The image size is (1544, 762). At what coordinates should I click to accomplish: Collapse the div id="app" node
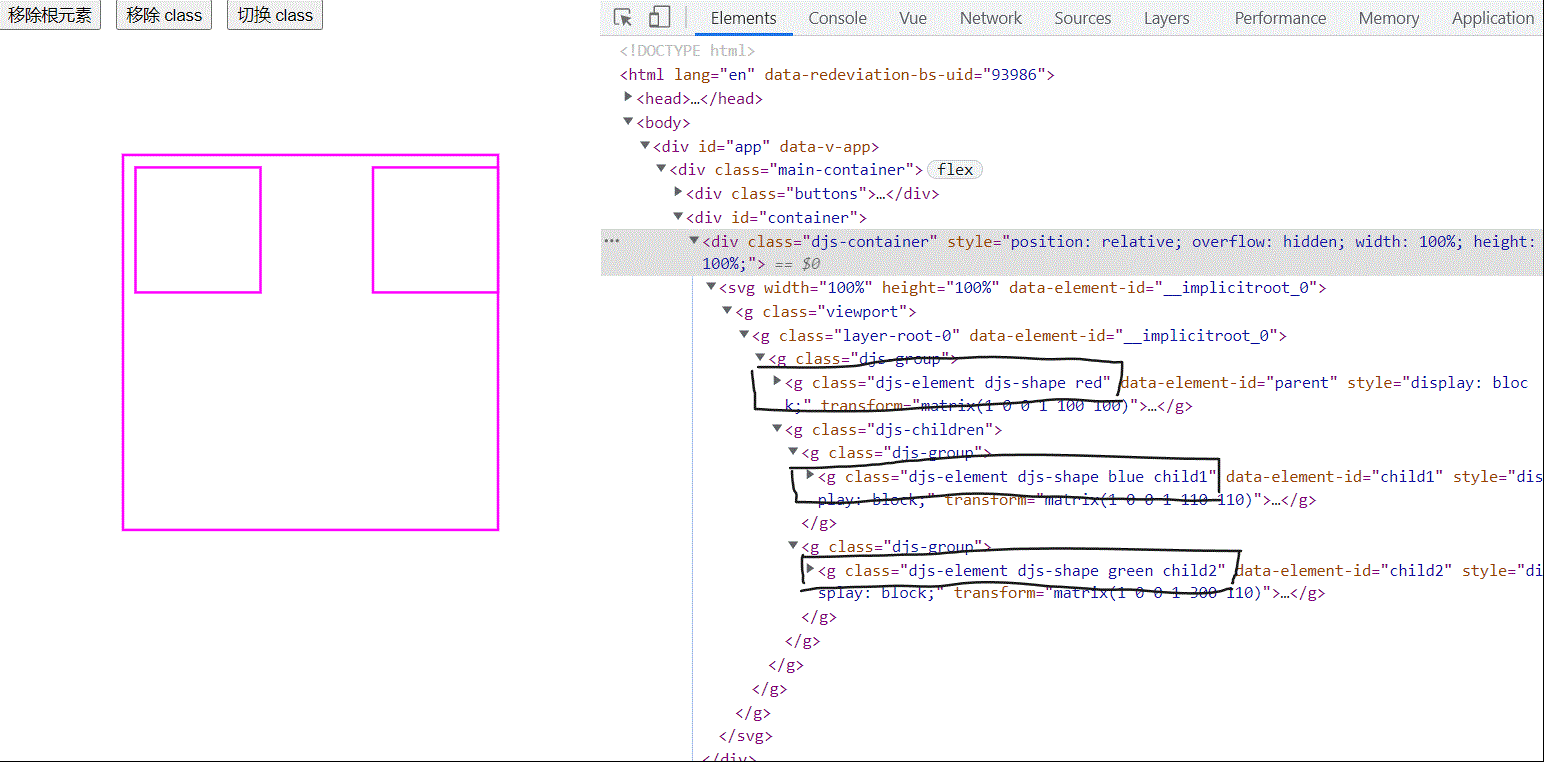tap(645, 145)
